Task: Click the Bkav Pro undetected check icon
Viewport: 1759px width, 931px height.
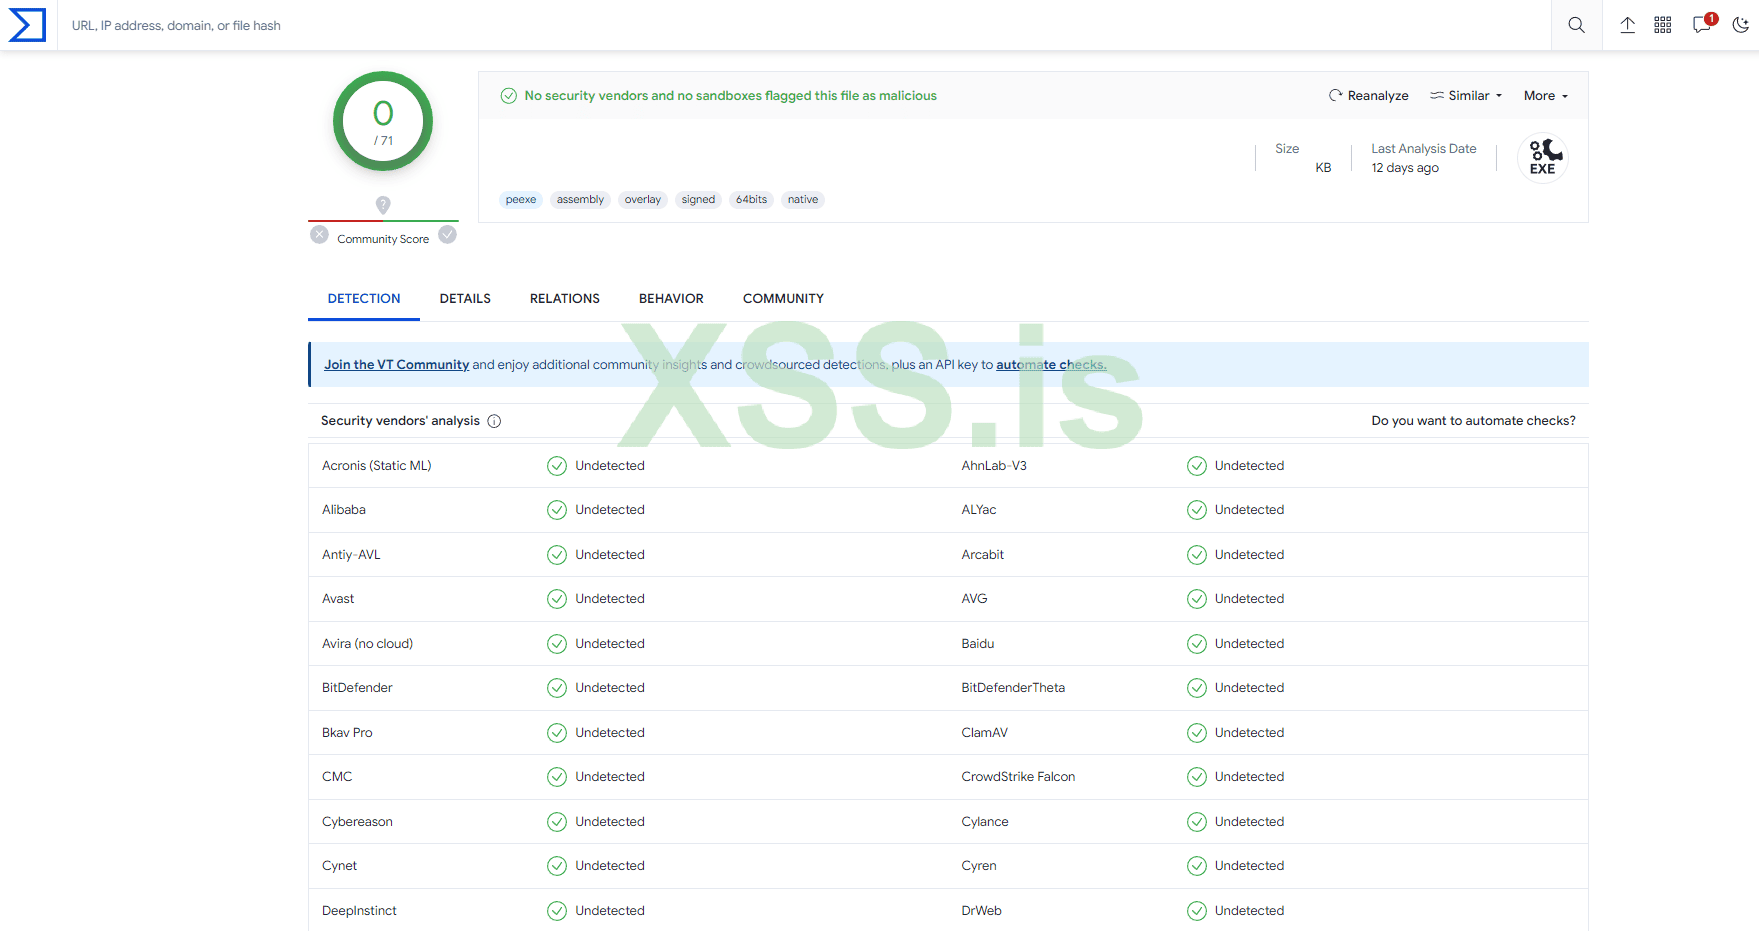Action: pos(557,733)
